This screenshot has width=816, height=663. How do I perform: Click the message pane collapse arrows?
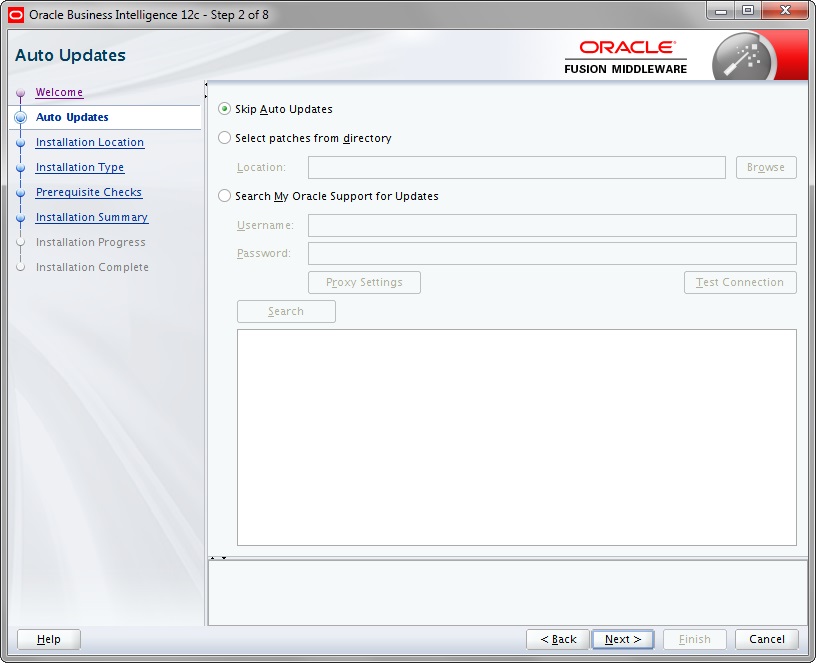(x=218, y=558)
